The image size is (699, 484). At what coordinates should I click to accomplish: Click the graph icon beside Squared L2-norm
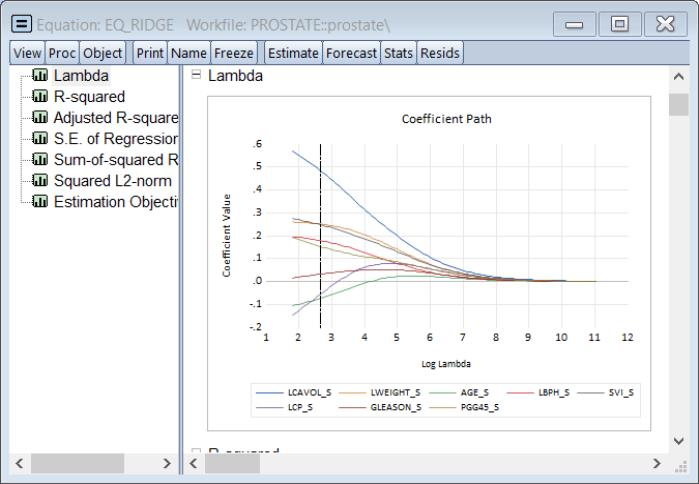(x=42, y=181)
